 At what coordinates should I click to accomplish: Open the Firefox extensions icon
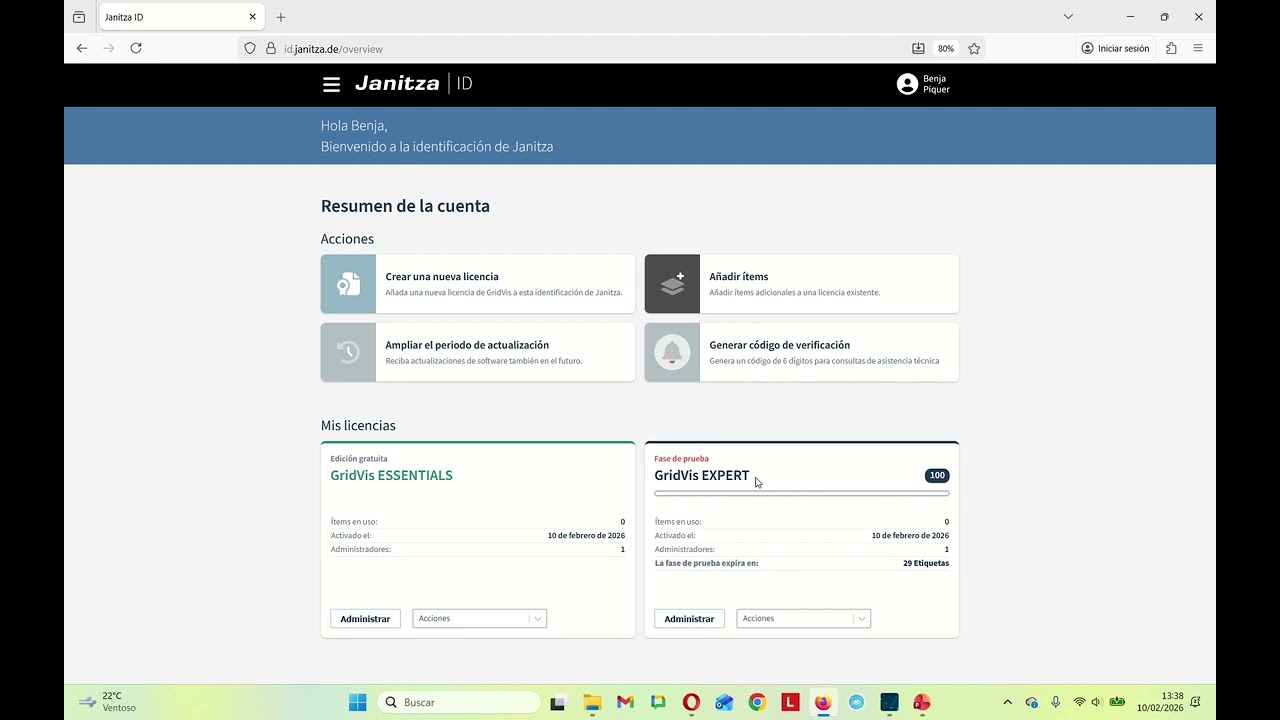coord(1171,48)
